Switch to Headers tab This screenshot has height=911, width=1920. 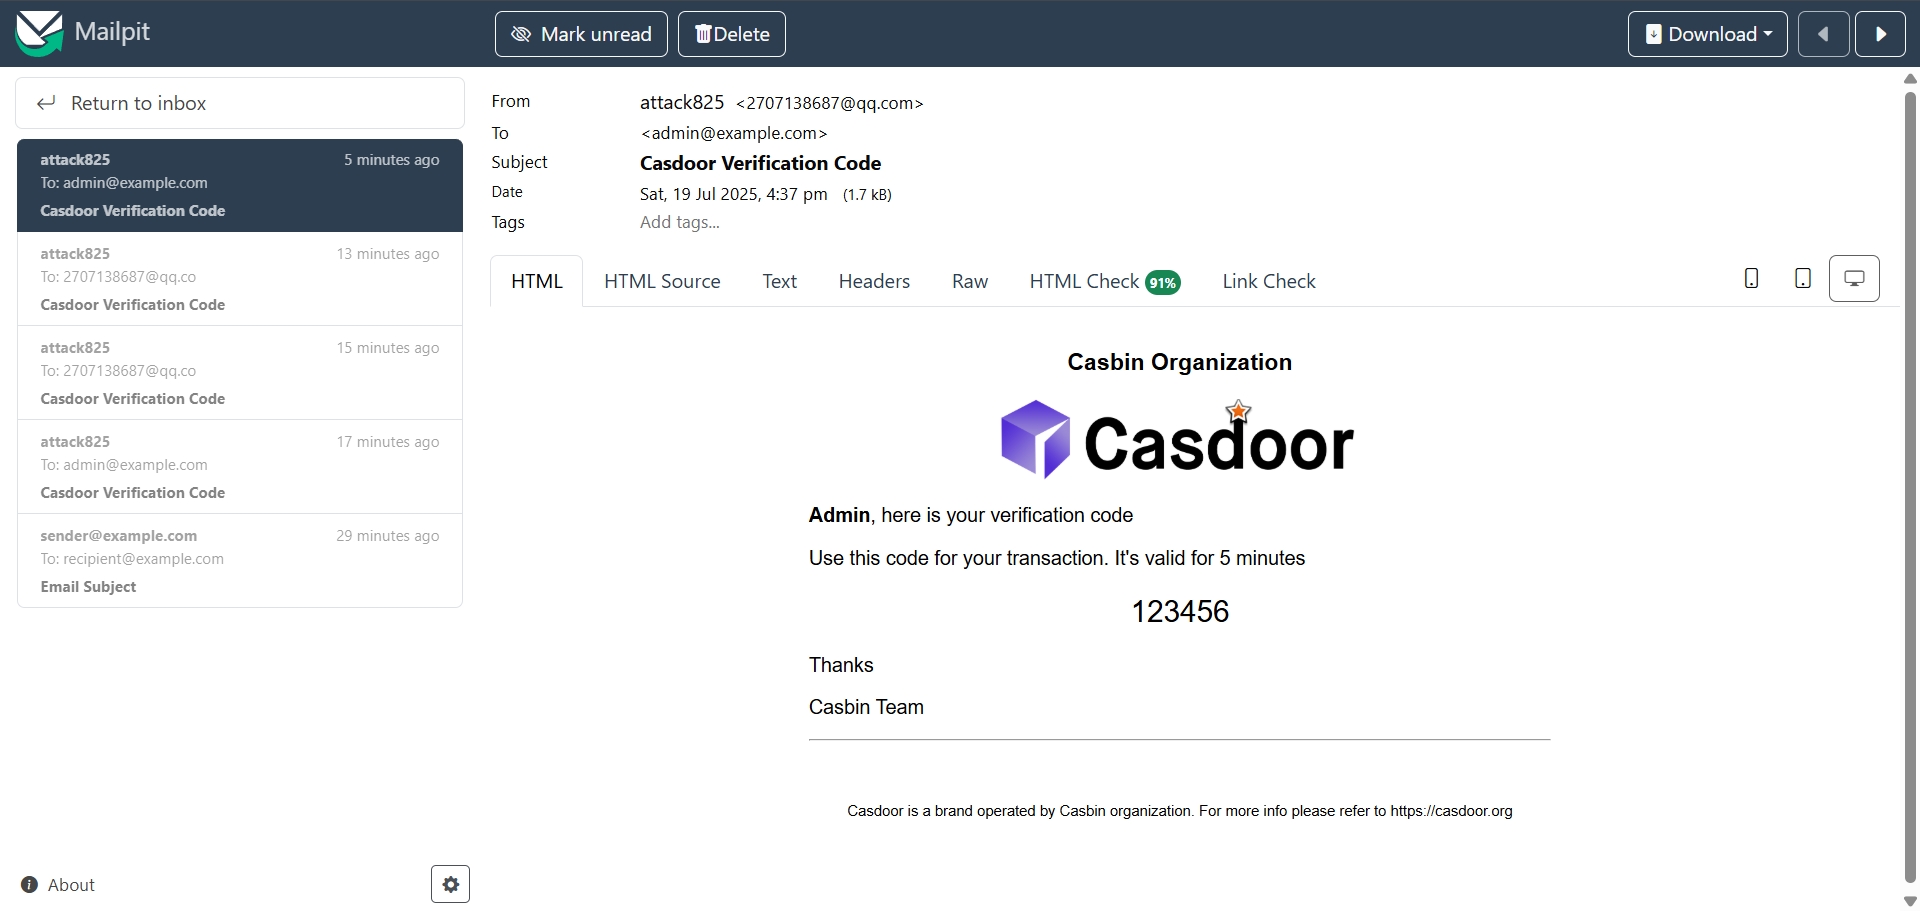tap(874, 282)
